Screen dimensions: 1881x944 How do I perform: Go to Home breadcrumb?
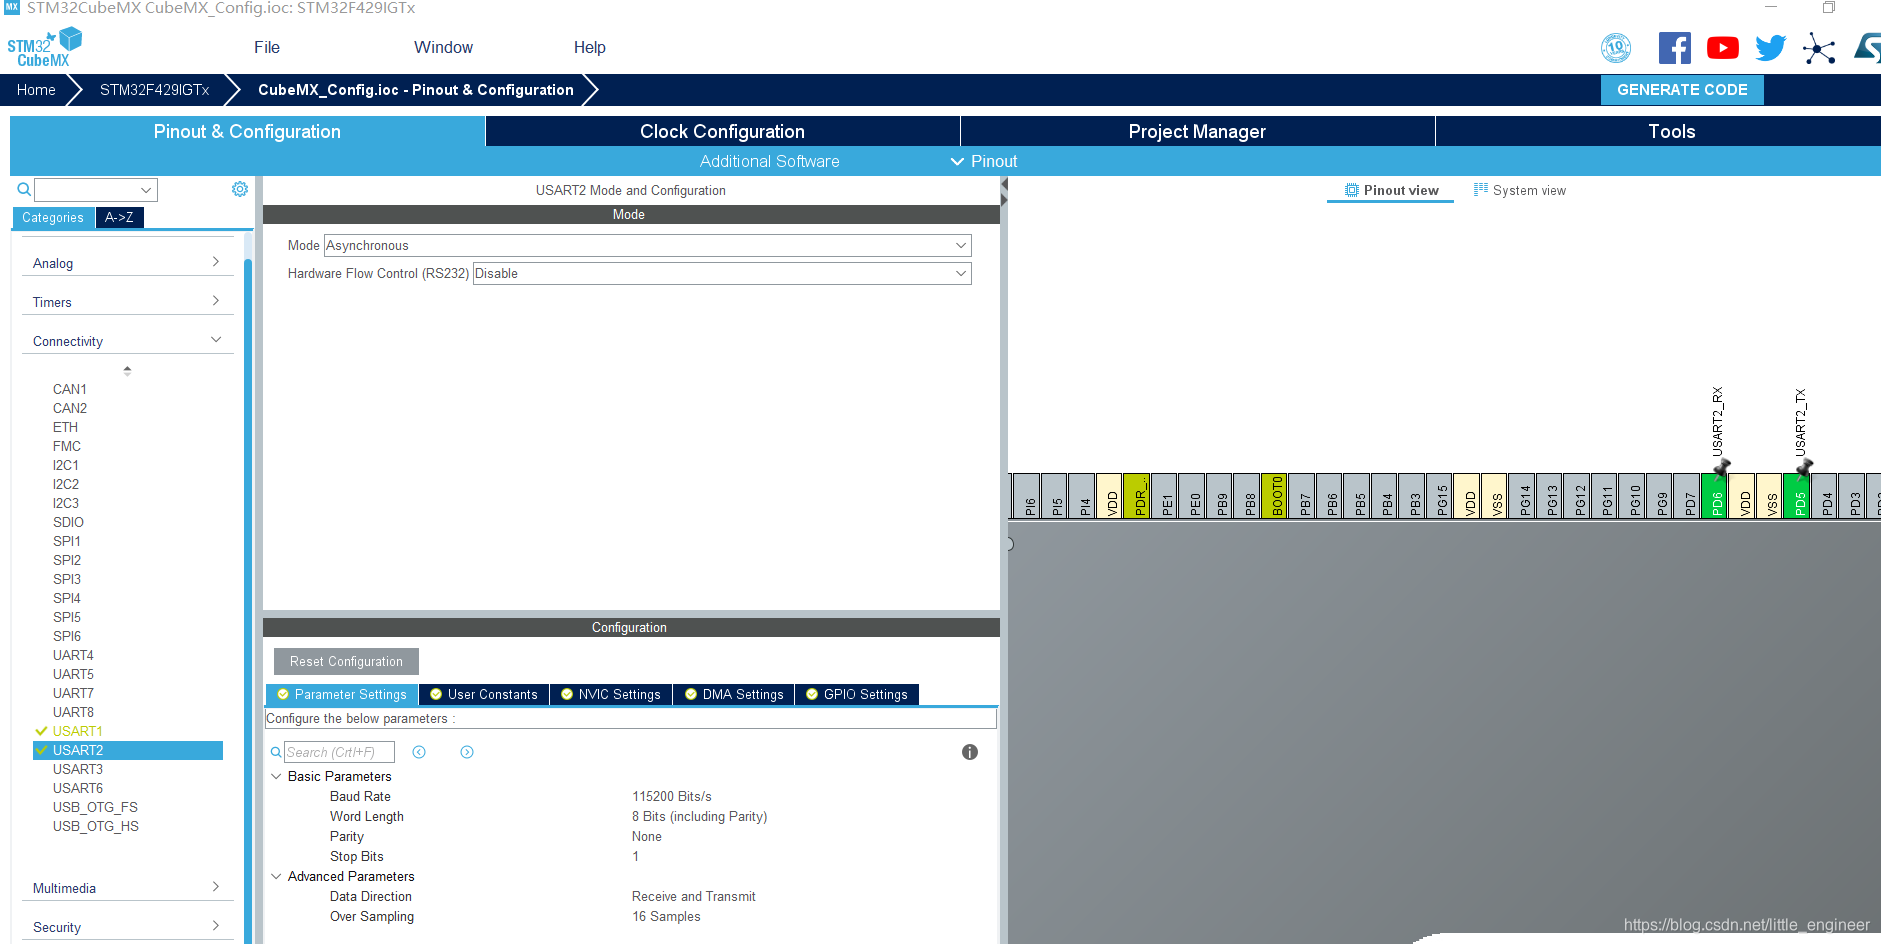36,90
